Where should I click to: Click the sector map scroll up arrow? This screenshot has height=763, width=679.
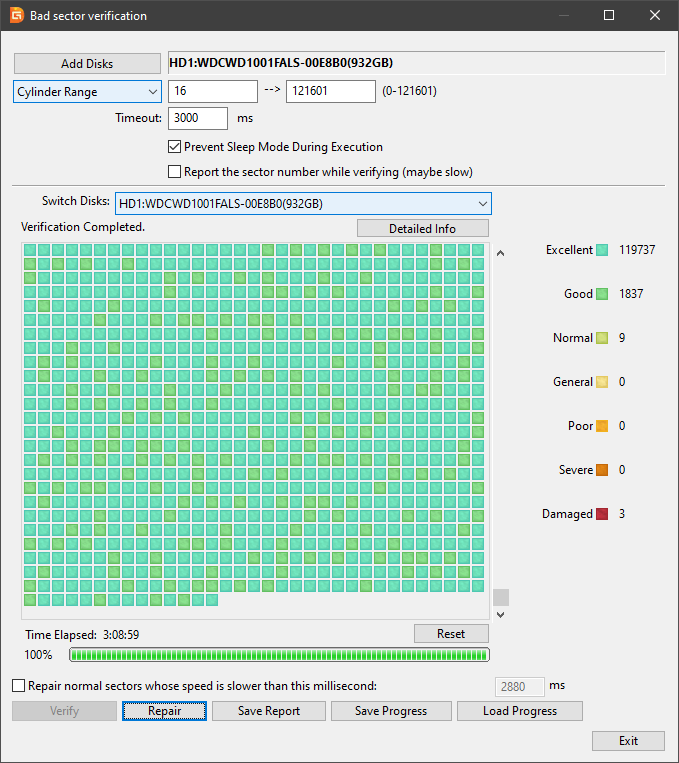pos(500,253)
